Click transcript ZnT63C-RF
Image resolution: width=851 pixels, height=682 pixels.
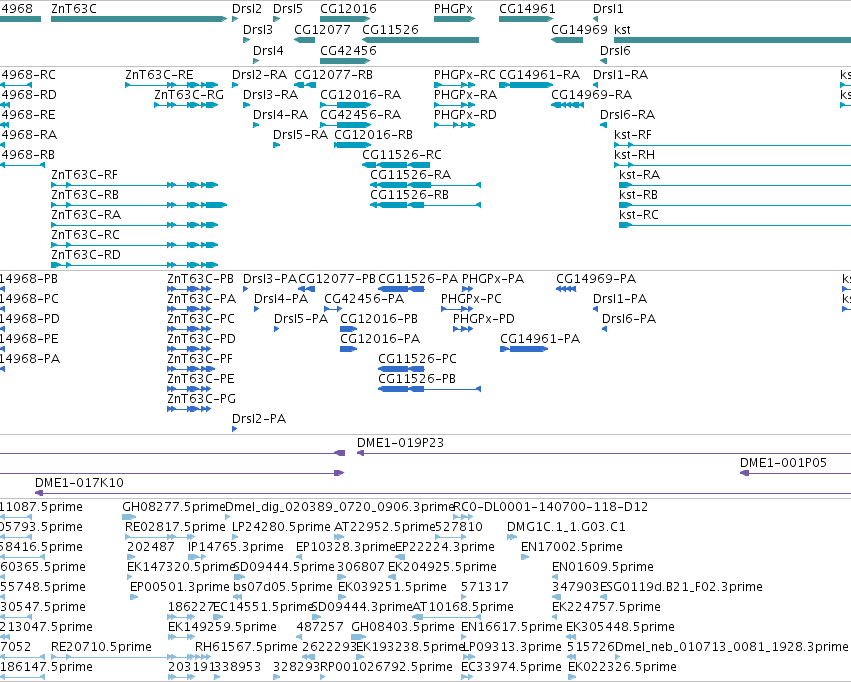pyautogui.click(x=84, y=174)
